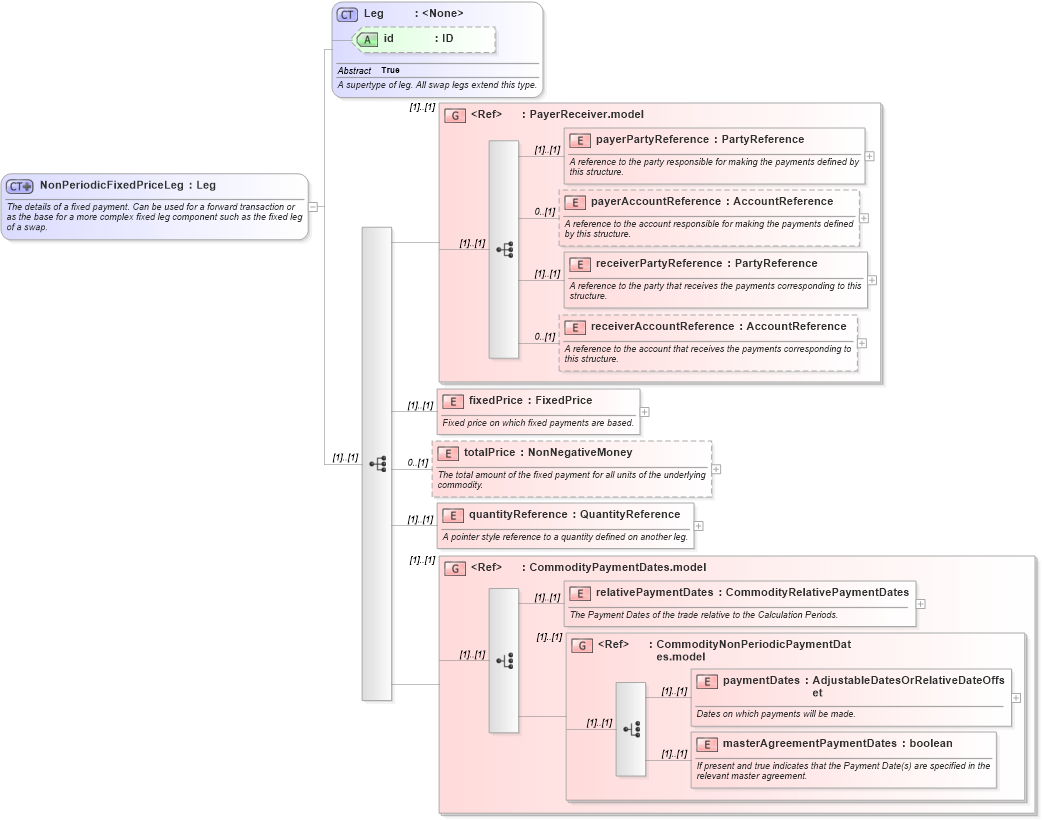Collapse the NonPeriodicFixedPriceLeg node
Image resolution: width=1042 pixels, height=820 pixels.
tap(312, 207)
